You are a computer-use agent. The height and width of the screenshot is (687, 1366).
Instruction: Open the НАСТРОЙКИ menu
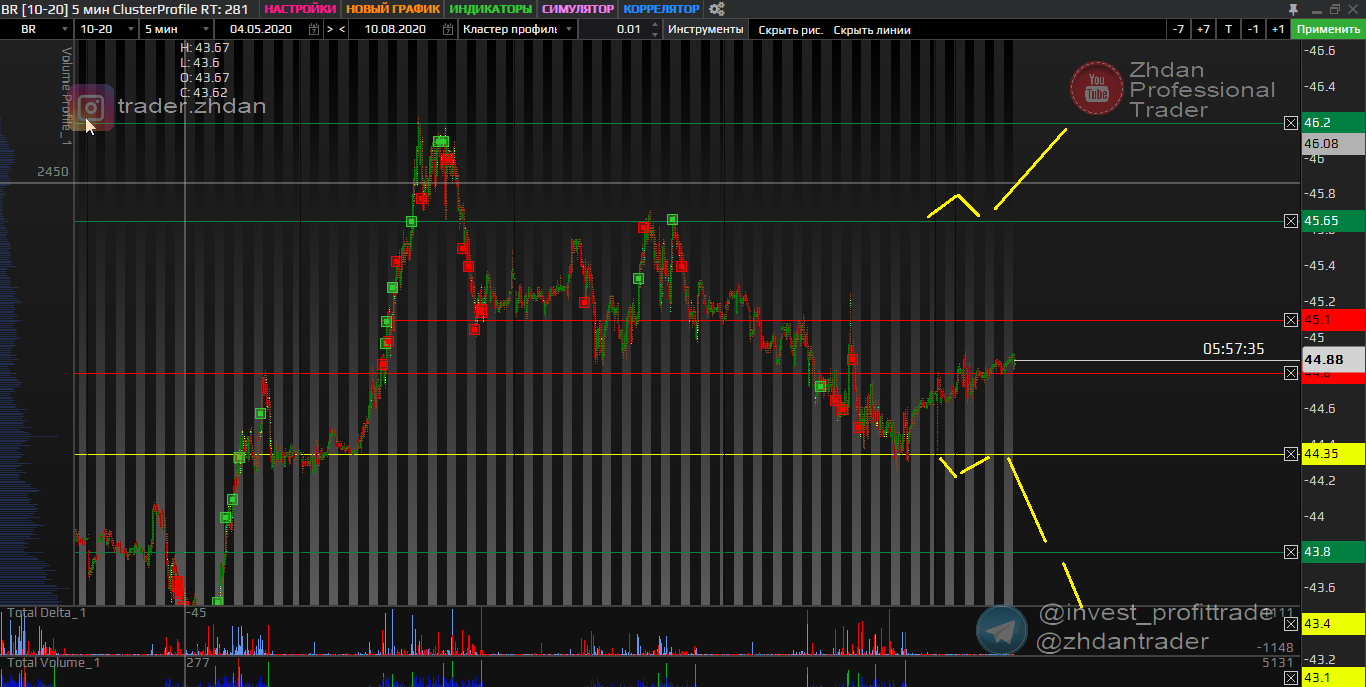pos(300,9)
